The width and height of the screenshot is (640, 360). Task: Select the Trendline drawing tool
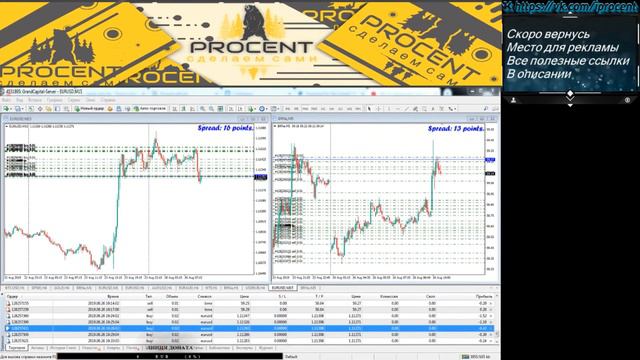tap(407, 109)
